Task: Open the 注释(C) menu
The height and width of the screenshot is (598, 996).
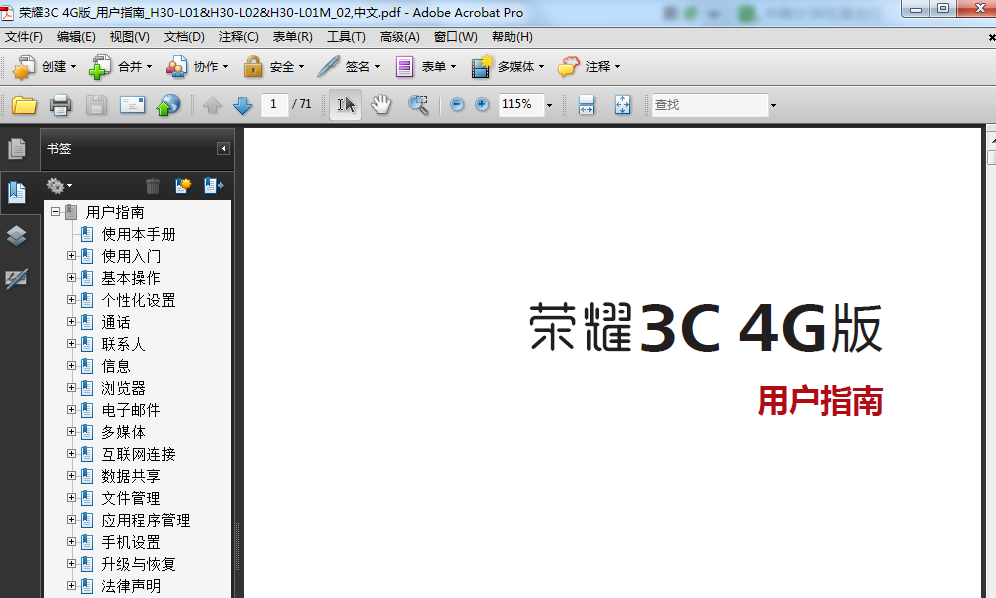Action: pyautogui.click(x=239, y=37)
